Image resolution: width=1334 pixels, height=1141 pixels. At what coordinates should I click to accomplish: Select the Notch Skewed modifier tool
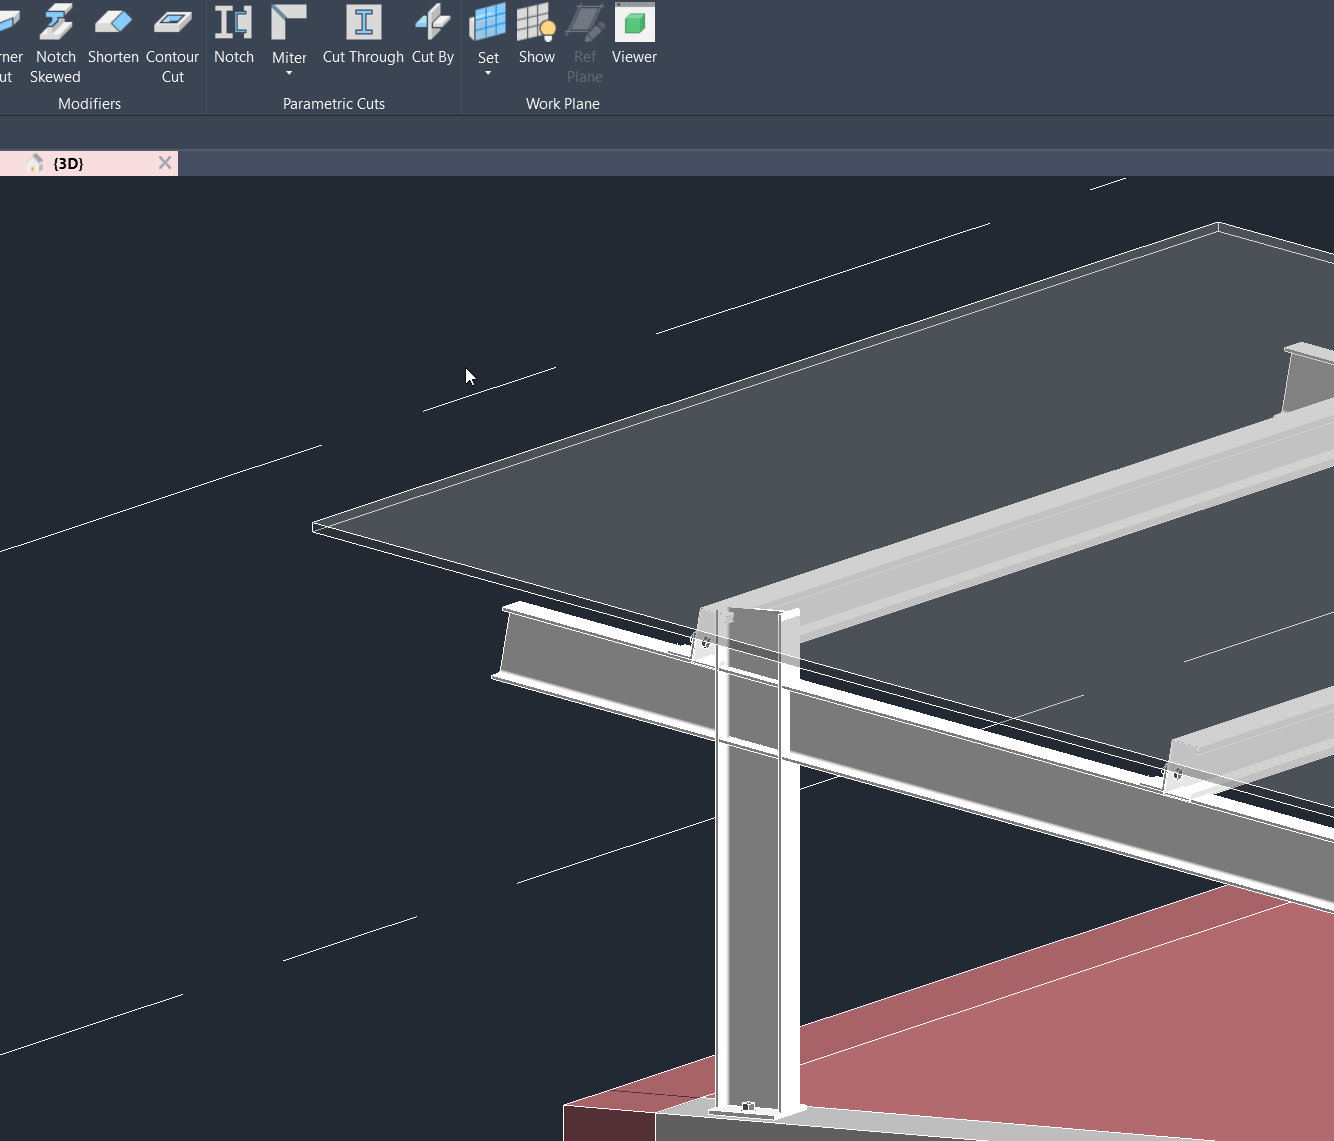tap(55, 40)
